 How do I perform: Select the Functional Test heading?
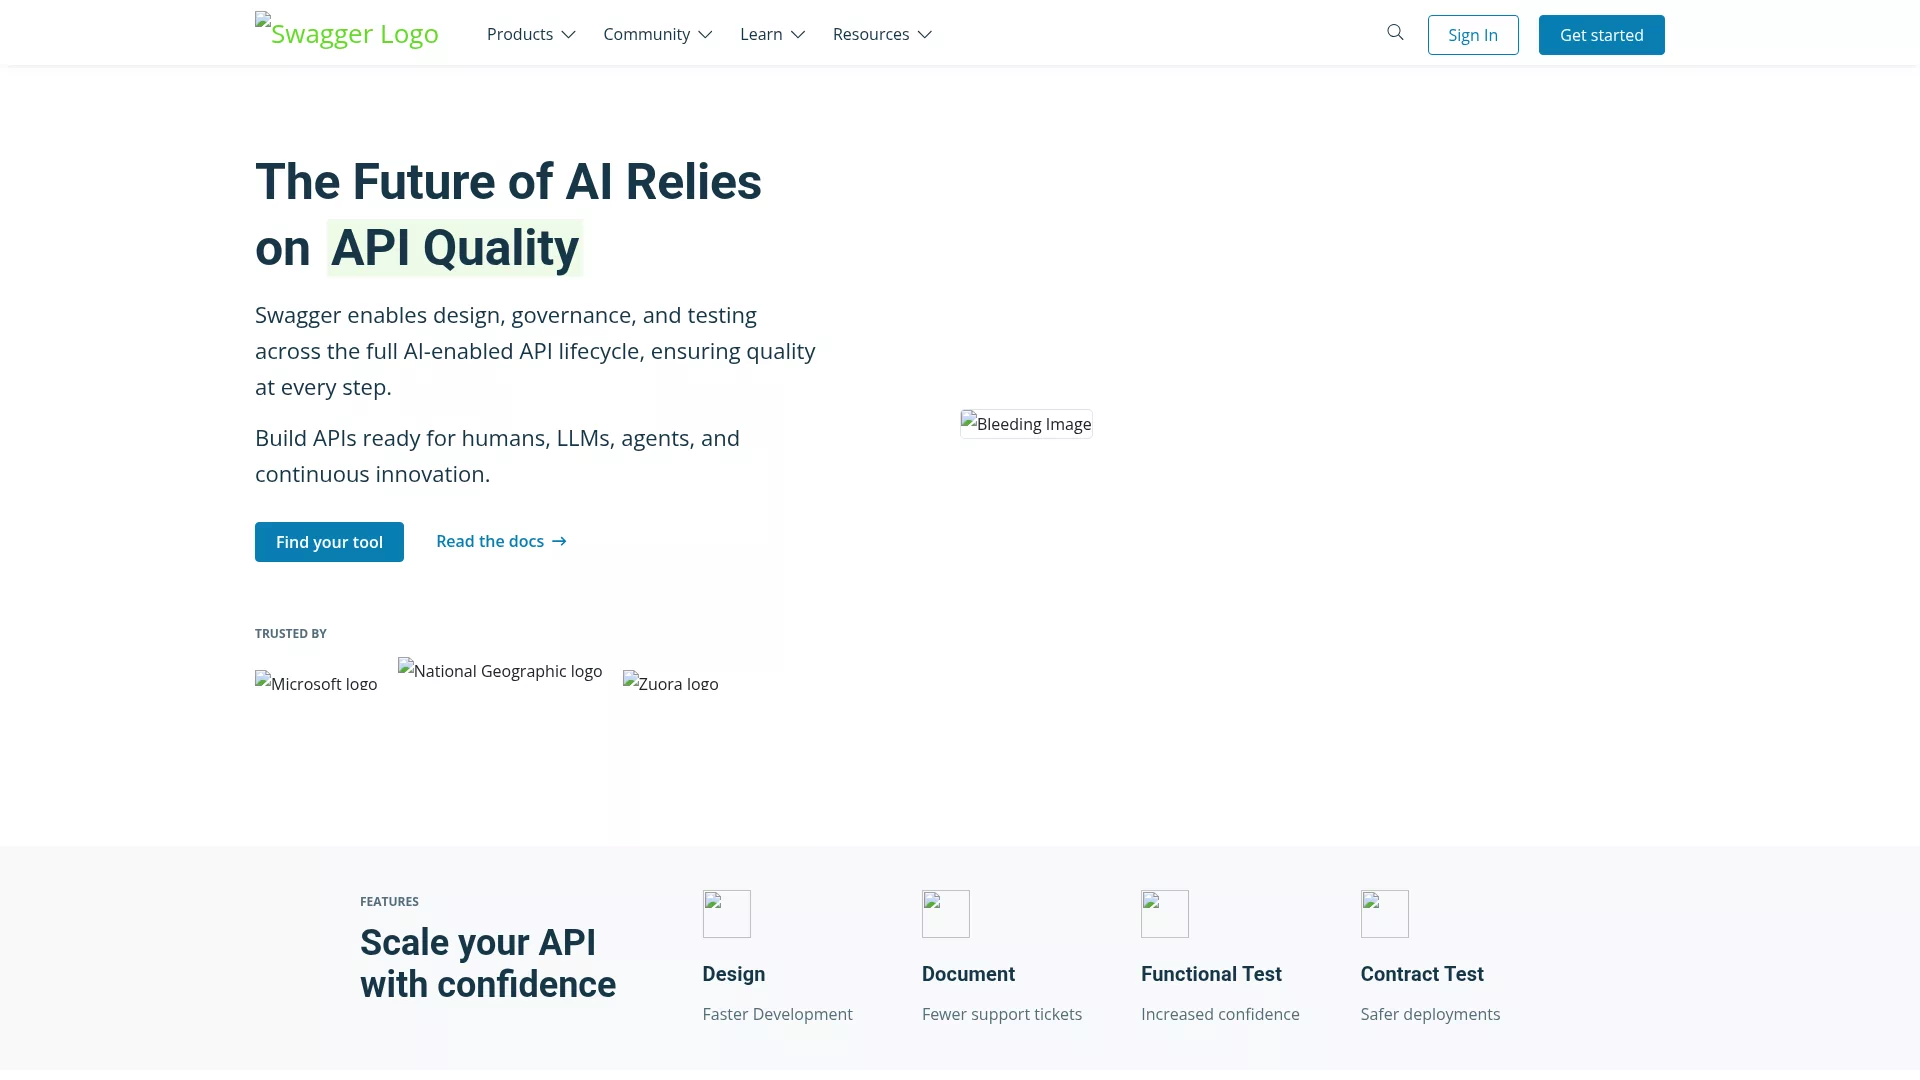tap(1211, 974)
